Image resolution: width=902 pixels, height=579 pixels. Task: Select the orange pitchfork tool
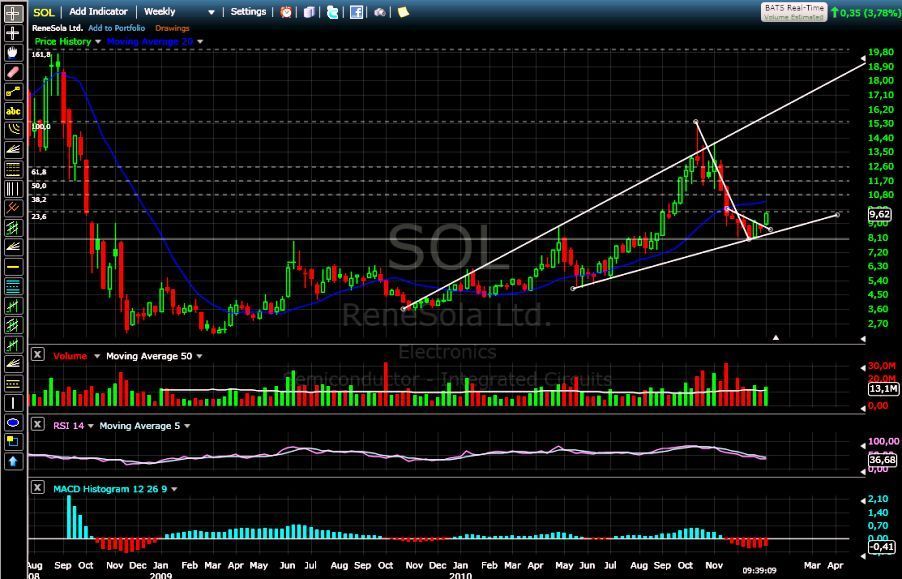pyautogui.click(x=13, y=208)
